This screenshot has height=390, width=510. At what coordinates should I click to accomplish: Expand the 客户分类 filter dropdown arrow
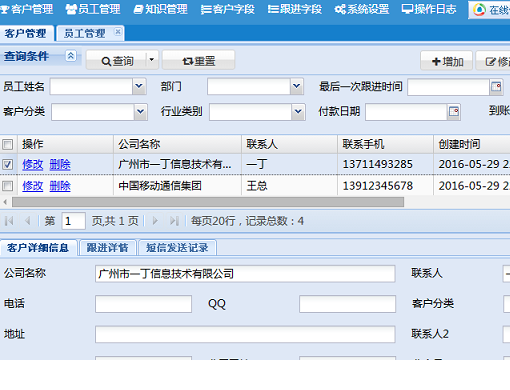141,112
